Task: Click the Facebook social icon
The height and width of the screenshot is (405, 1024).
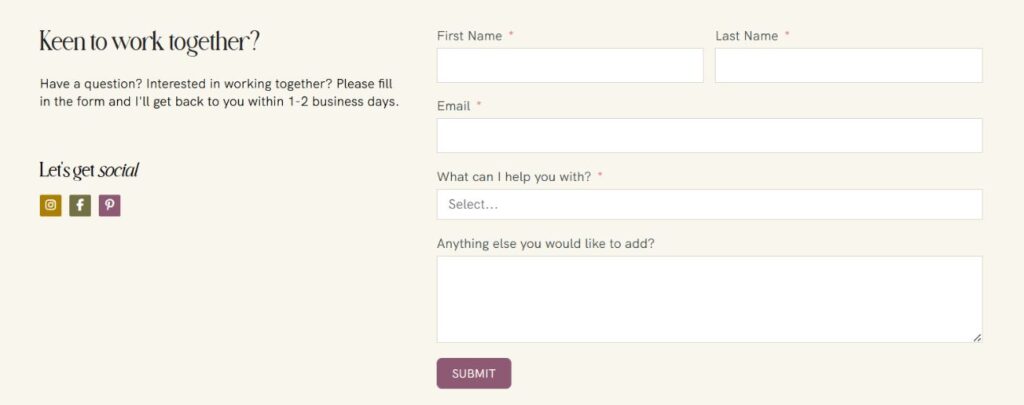Action: (80, 206)
